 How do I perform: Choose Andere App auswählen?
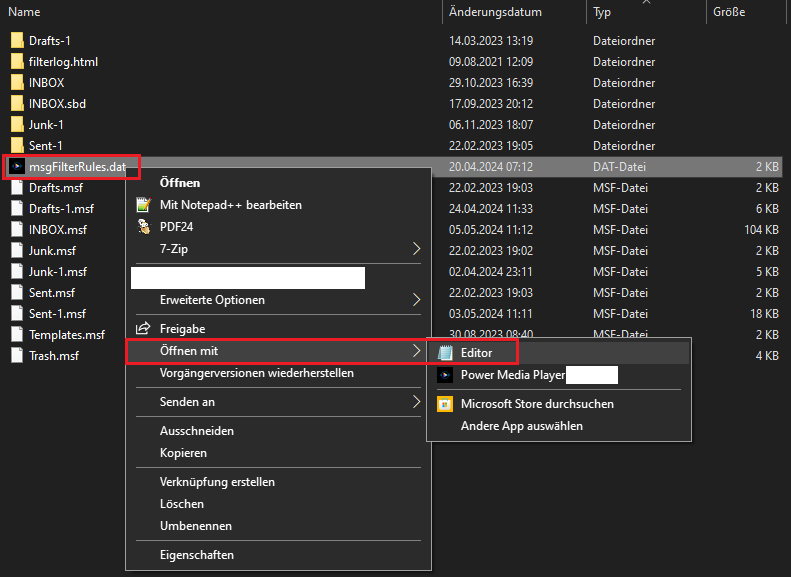[x=521, y=426]
